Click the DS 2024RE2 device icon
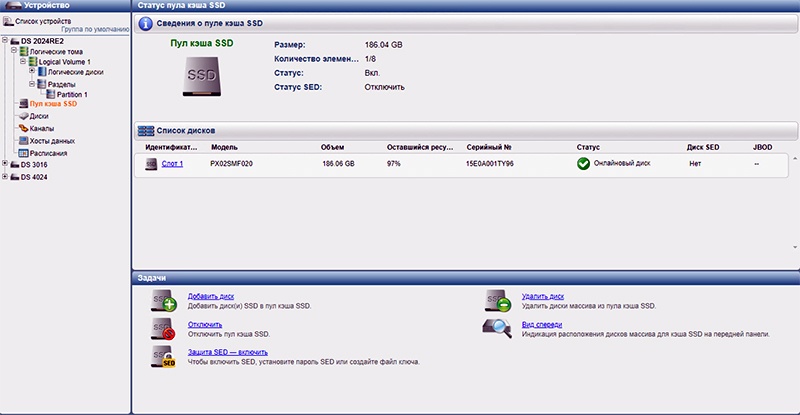Image resolution: width=800 pixels, height=415 pixels. [x=15, y=41]
